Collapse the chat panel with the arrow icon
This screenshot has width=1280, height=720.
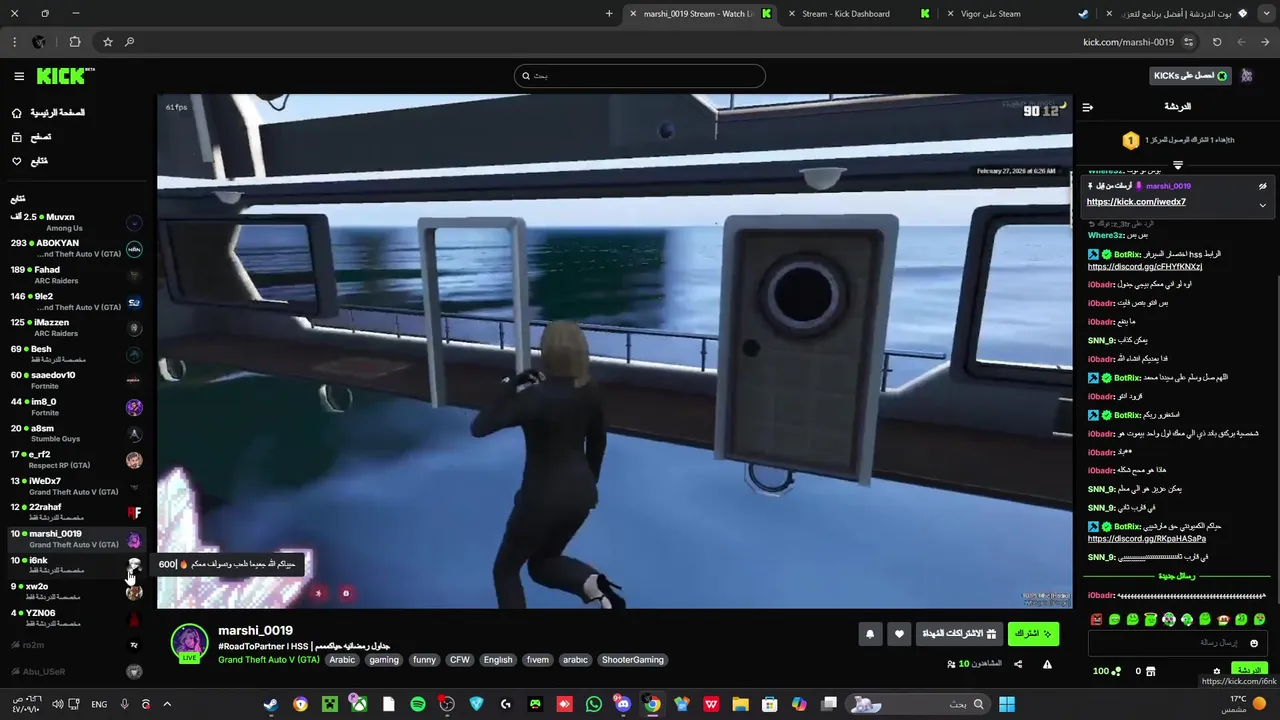(x=1088, y=107)
